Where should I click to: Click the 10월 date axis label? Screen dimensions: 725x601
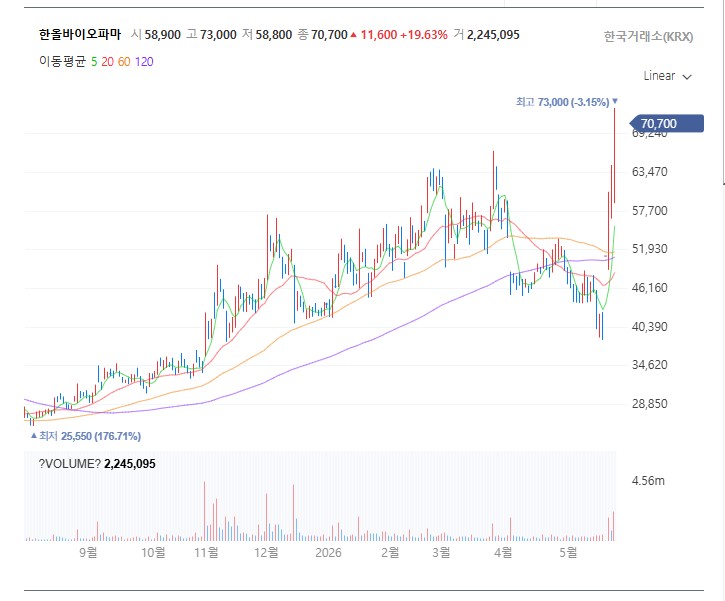pyautogui.click(x=153, y=552)
